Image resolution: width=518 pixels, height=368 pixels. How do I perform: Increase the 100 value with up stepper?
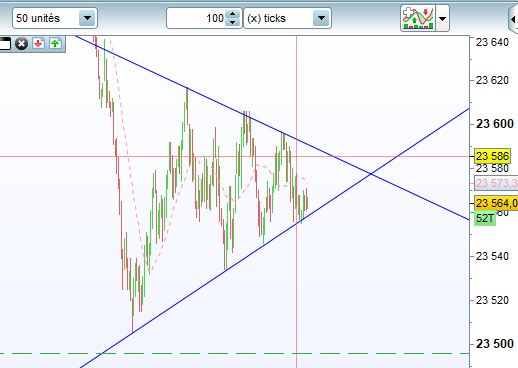click(x=232, y=14)
